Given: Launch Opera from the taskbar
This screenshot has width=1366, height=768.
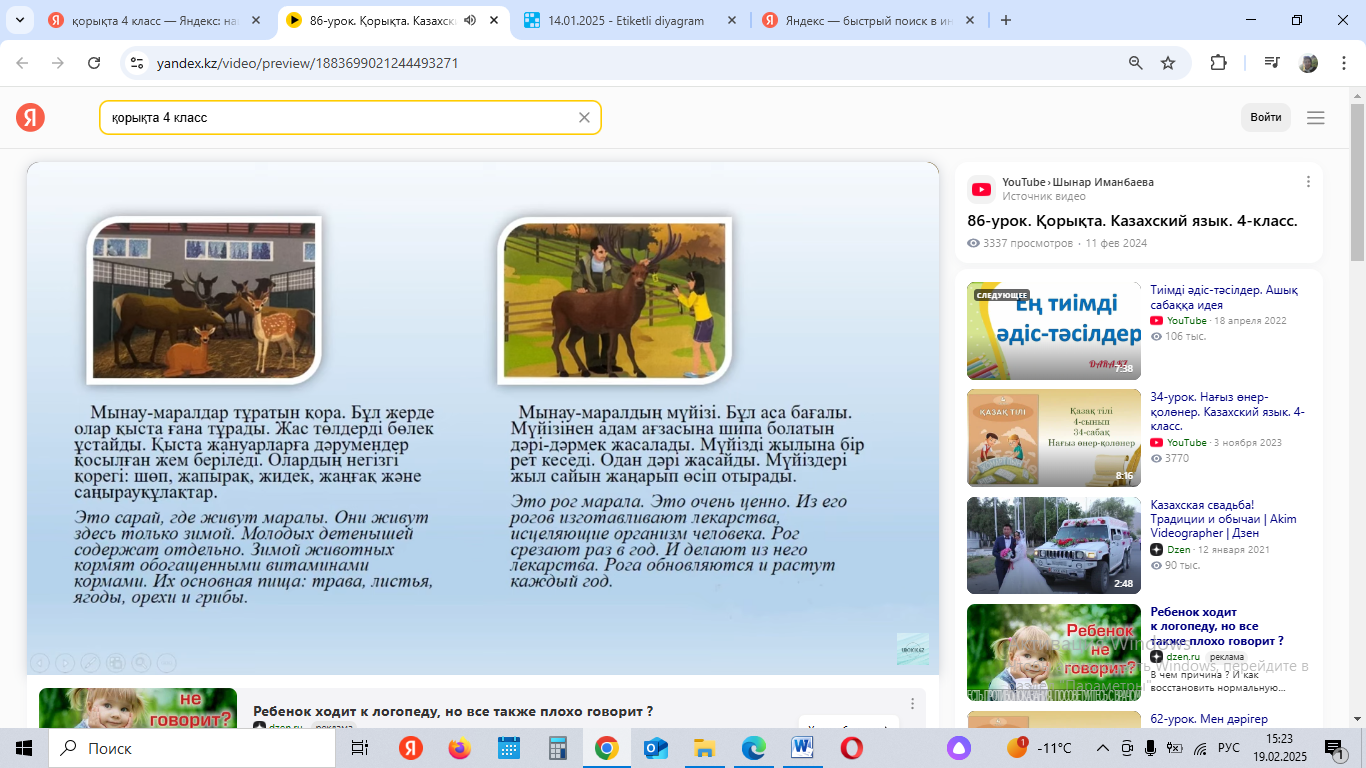Looking at the screenshot, I should [852, 748].
